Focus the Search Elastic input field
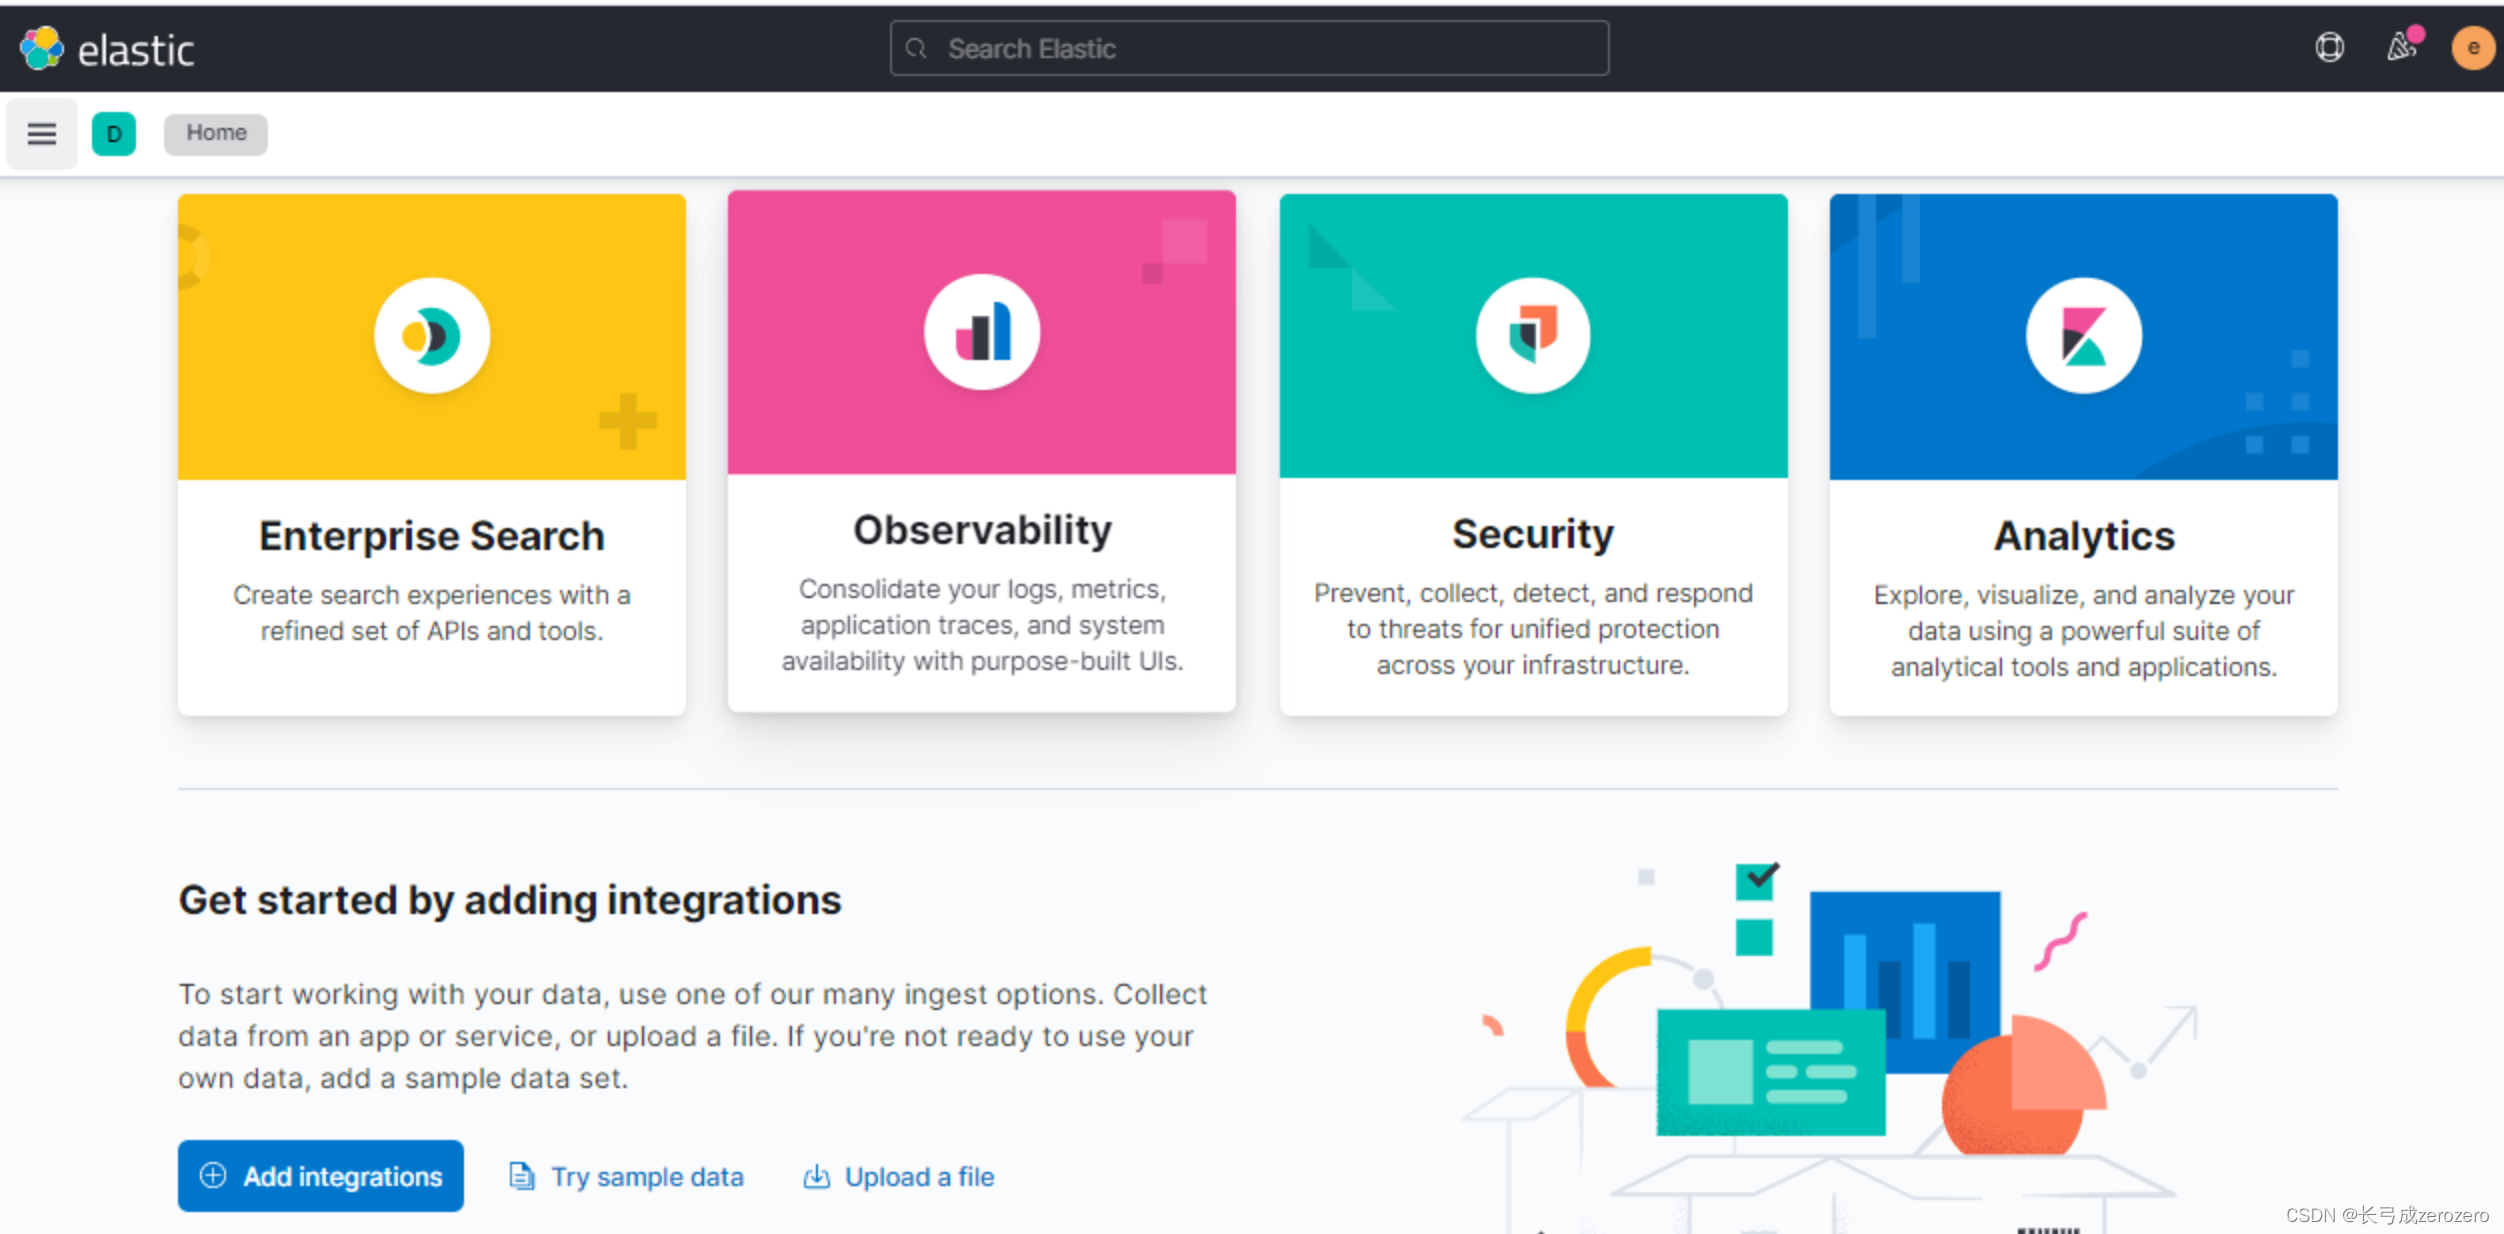Screen dimensions: 2504x1234 [1249, 48]
